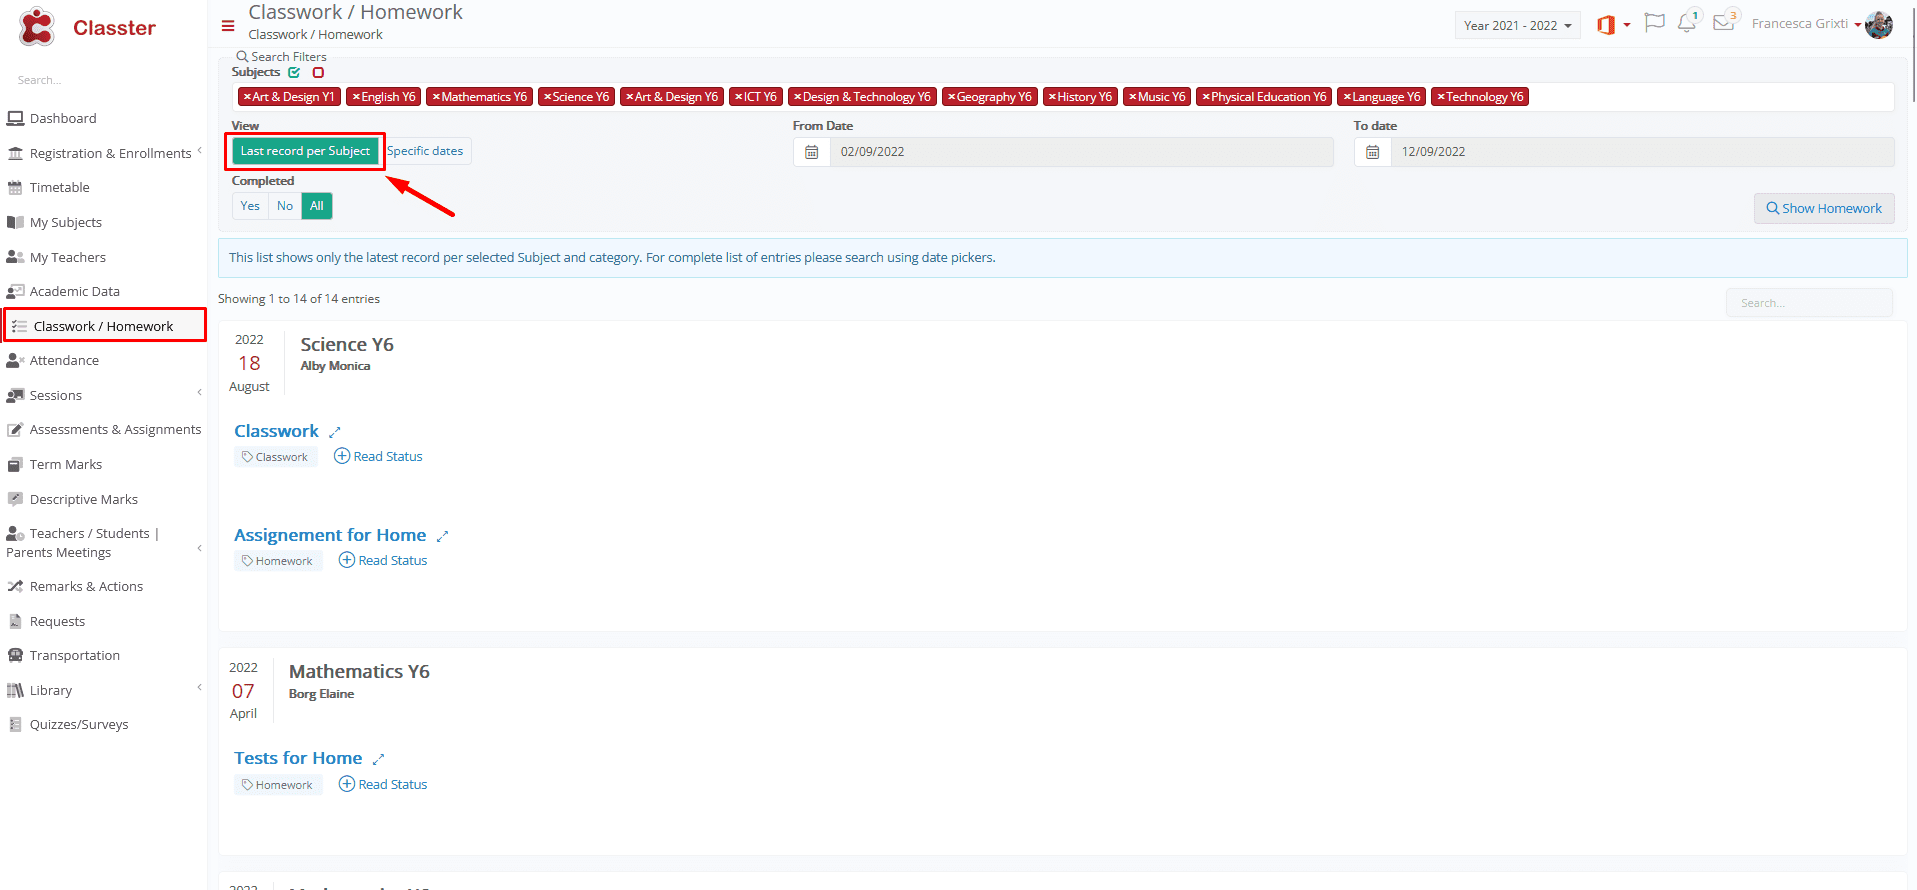Remove Mathematics Y6 subject tag
The image size is (1917, 890).
(x=436, y=97)
